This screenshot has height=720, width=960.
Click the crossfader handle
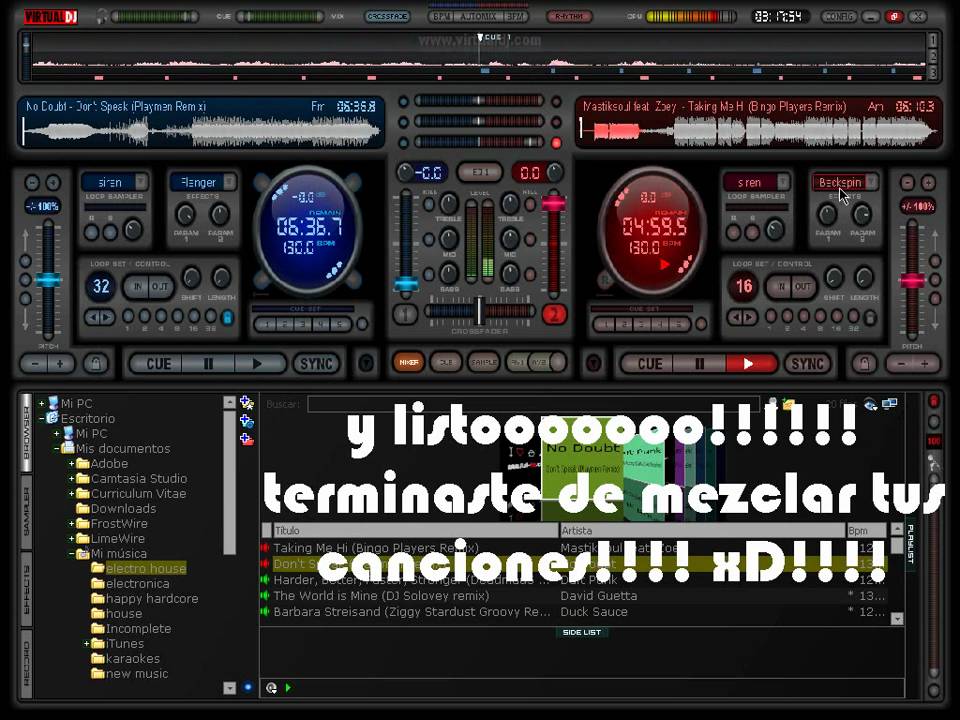[481, 311]
